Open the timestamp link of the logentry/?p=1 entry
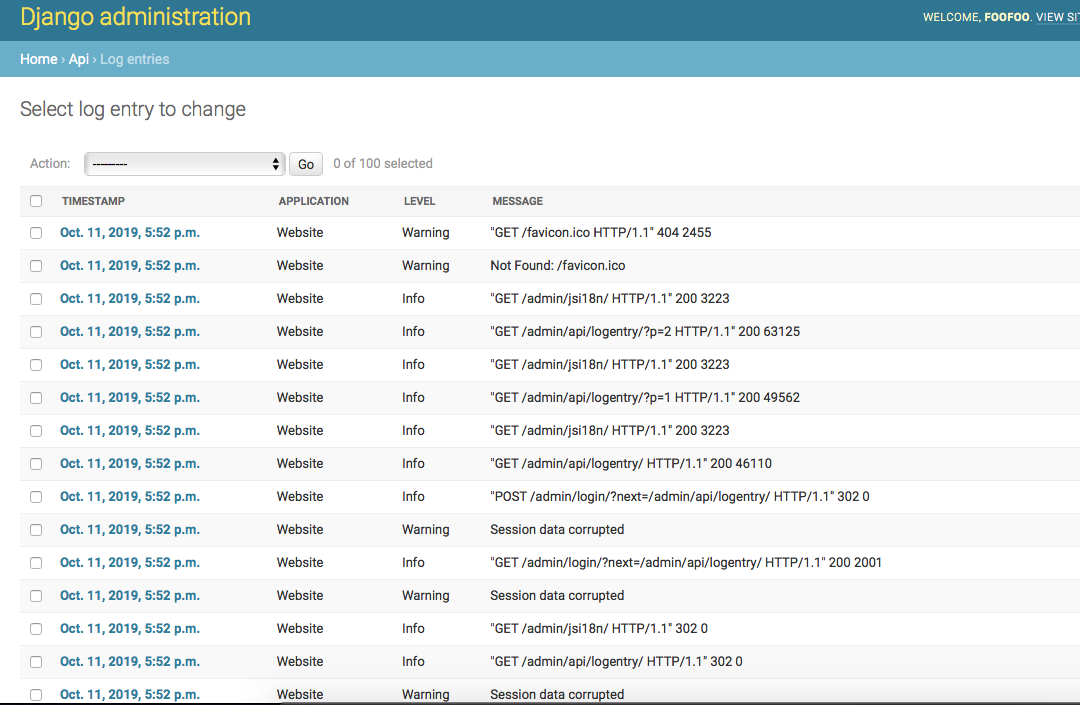This screenshot has width=1080, height=705. (x=129, y=398)
